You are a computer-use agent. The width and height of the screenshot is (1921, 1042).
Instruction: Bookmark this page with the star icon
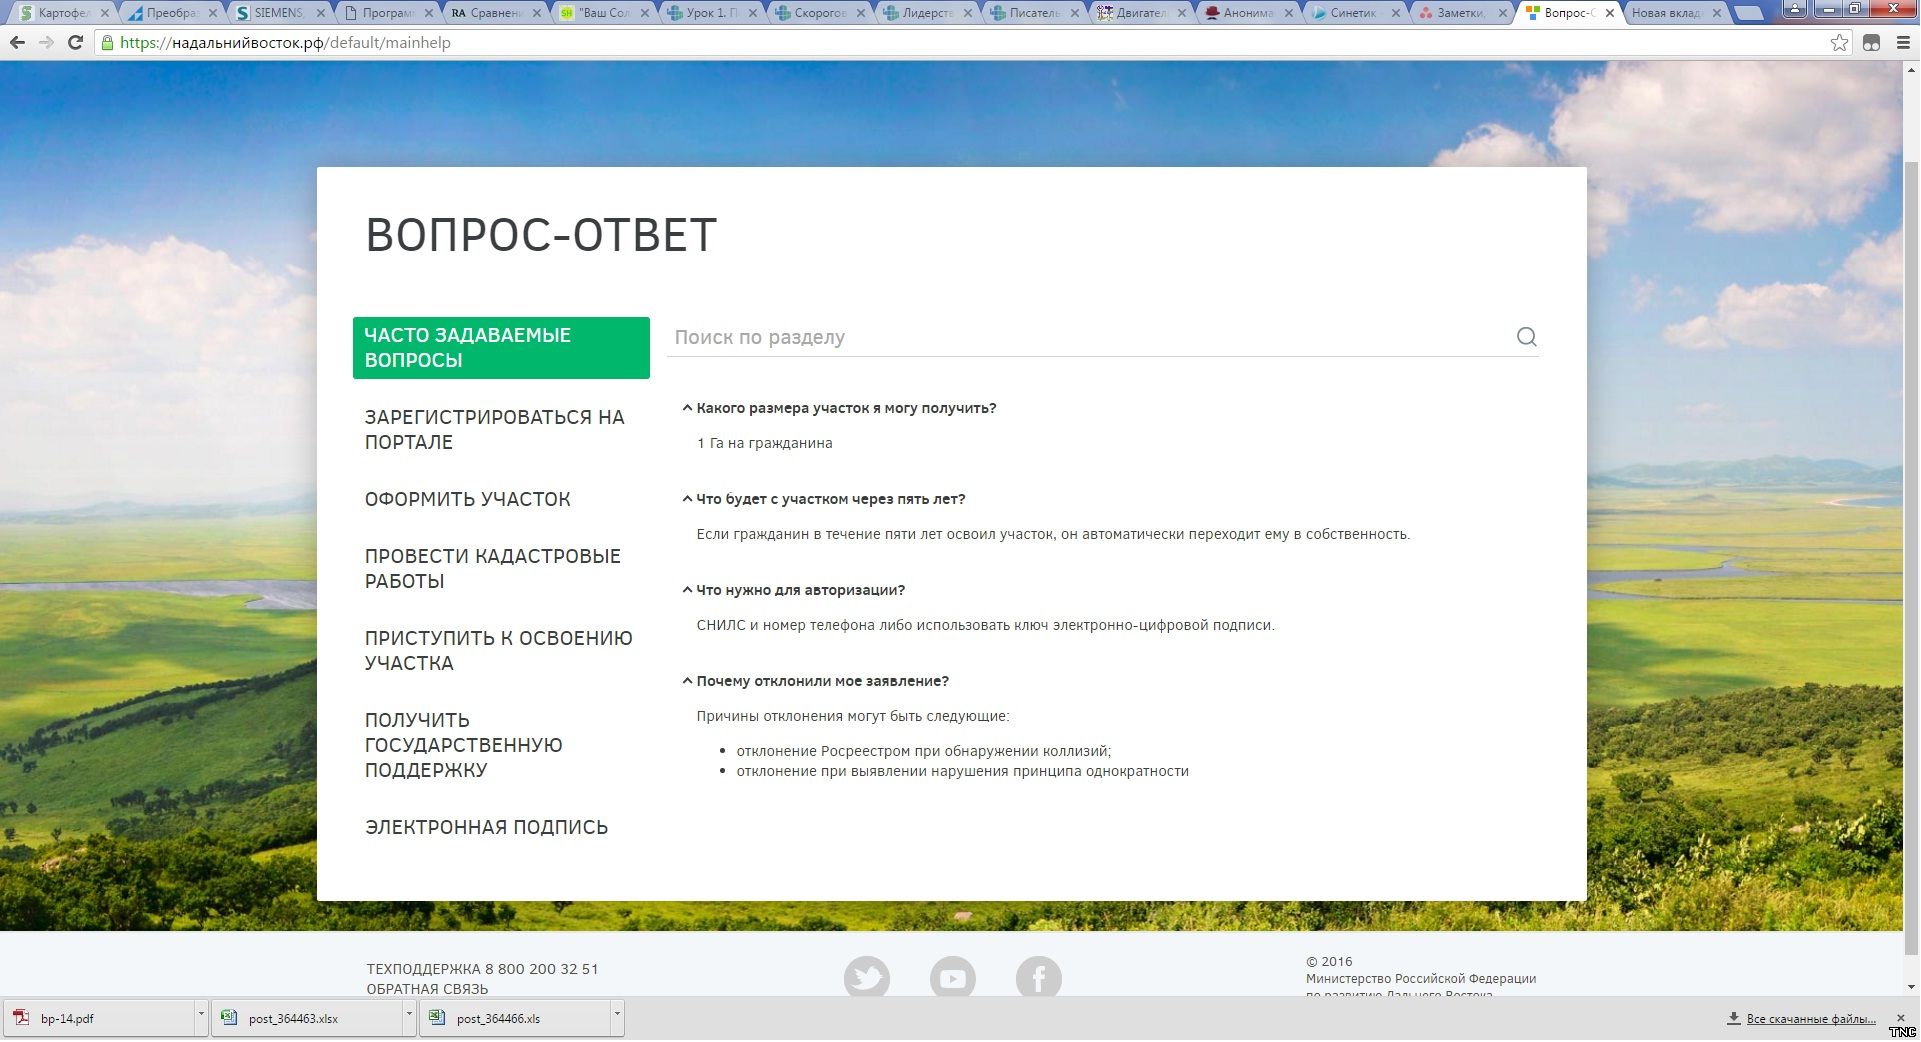(x=1839, y=43)
